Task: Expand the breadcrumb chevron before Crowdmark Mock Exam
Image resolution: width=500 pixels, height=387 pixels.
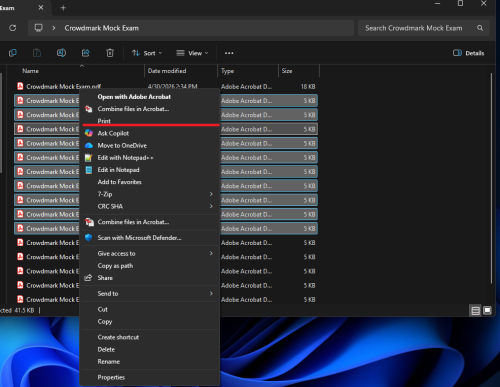Action: (x=54, y=28)
